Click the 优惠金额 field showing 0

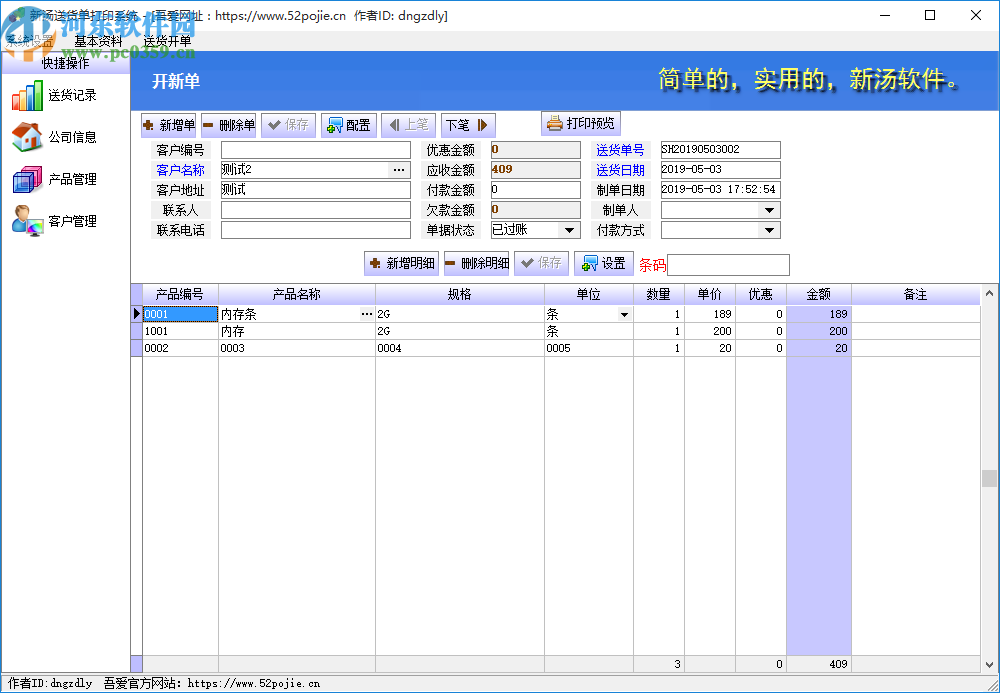click(536, 150)
